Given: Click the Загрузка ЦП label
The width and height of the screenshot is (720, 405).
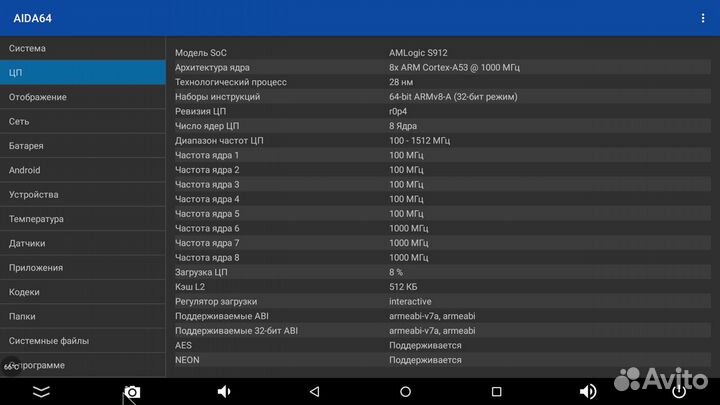Looking at the screenshot, I should (201, 272).
